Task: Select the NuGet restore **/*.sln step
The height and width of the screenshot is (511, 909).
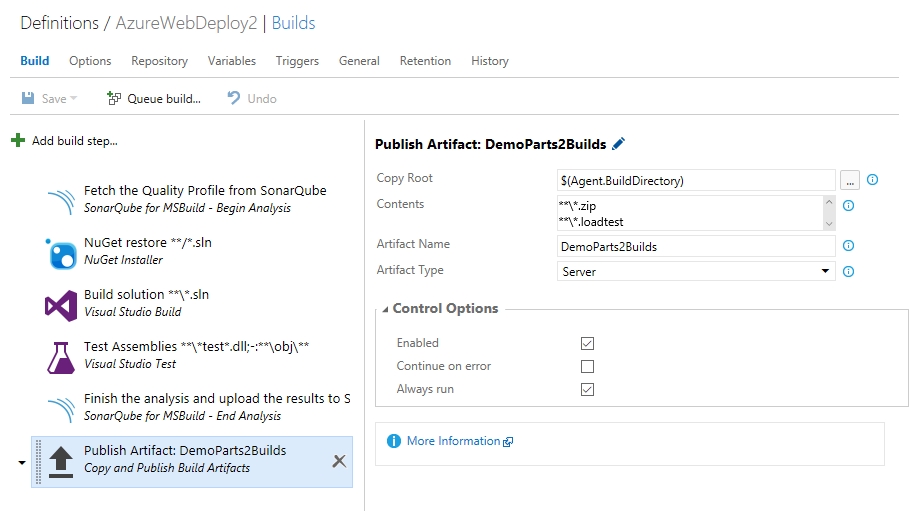Action: click(148, 242)
